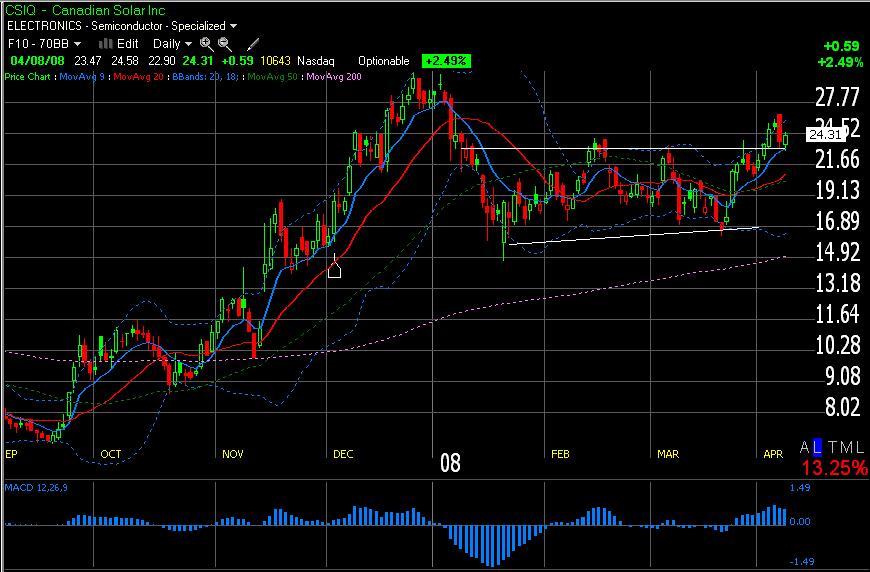
Task: Click the 08 year label on the time axis
Action: [x=450, y=462]
